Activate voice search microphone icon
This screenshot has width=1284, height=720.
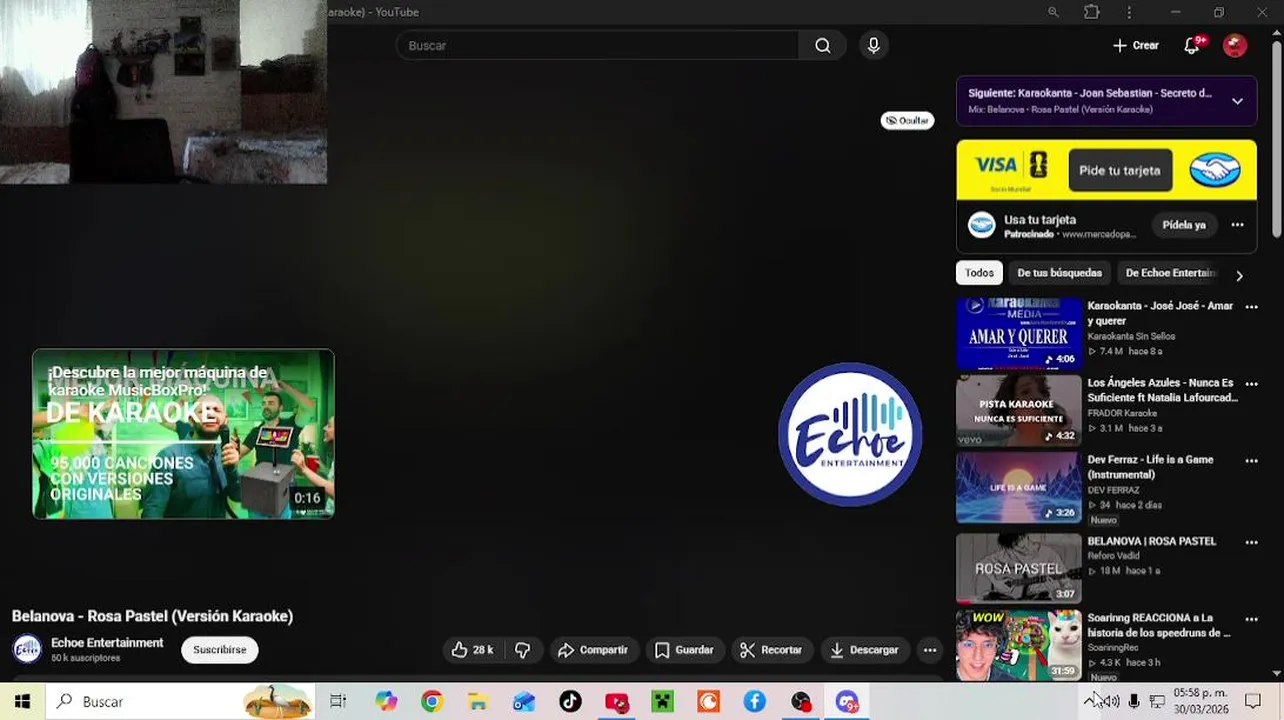click(873, 45)
